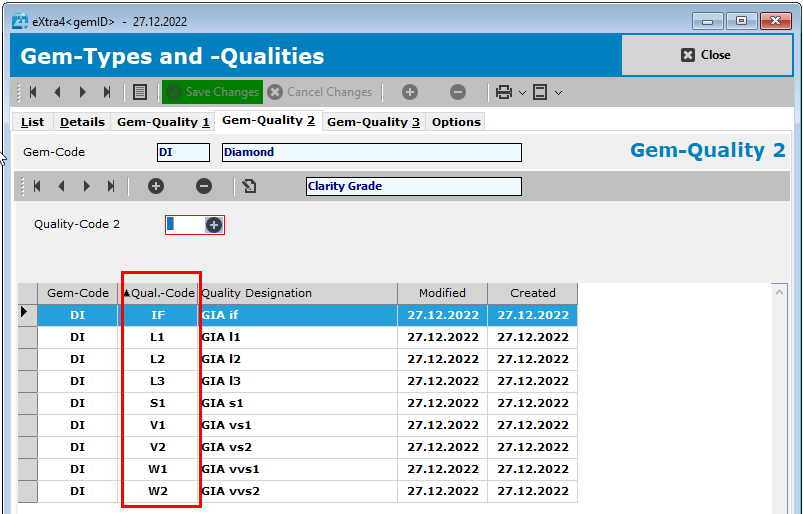Sort by Qual.-Code column header
This screenshot has width=803, height=514.
tap(161, 293)
